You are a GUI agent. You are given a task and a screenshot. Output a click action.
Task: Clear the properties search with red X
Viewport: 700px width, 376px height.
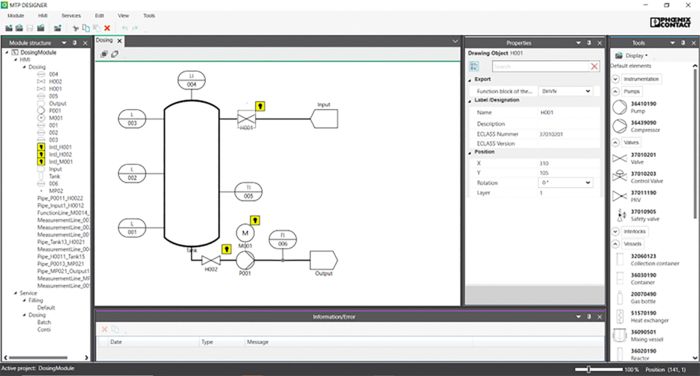coord(594,67)
